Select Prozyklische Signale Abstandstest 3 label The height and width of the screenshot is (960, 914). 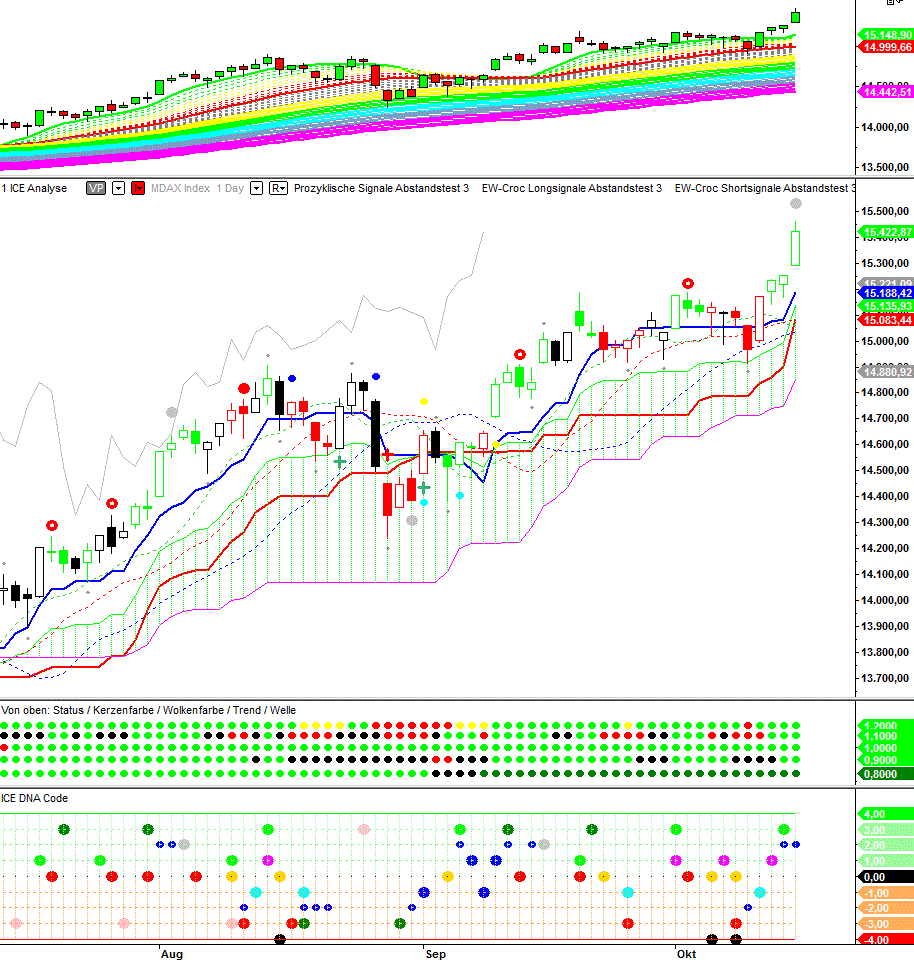(x=381, y=188)
